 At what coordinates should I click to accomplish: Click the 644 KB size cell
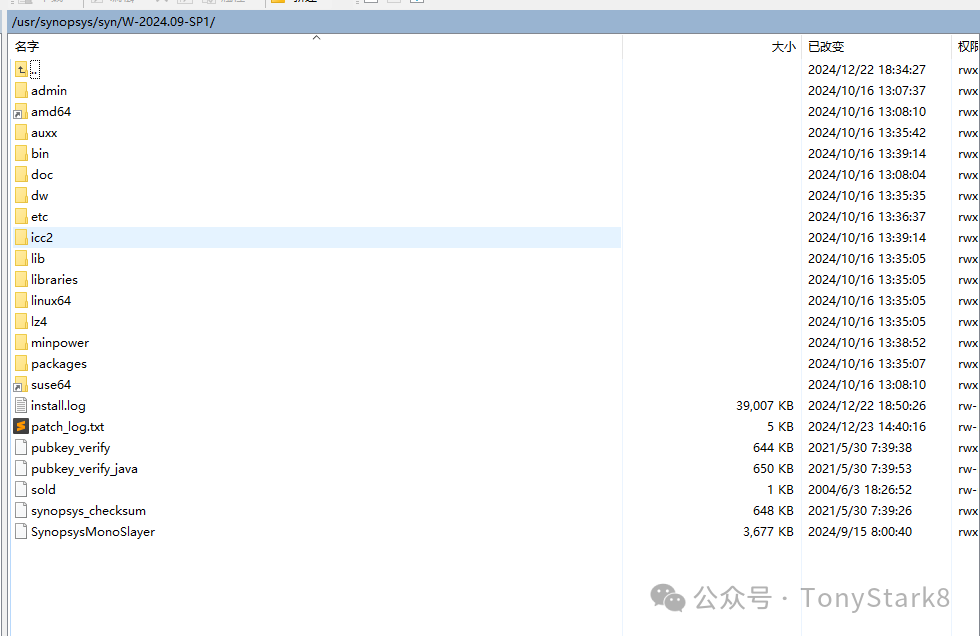click(773, 448)
